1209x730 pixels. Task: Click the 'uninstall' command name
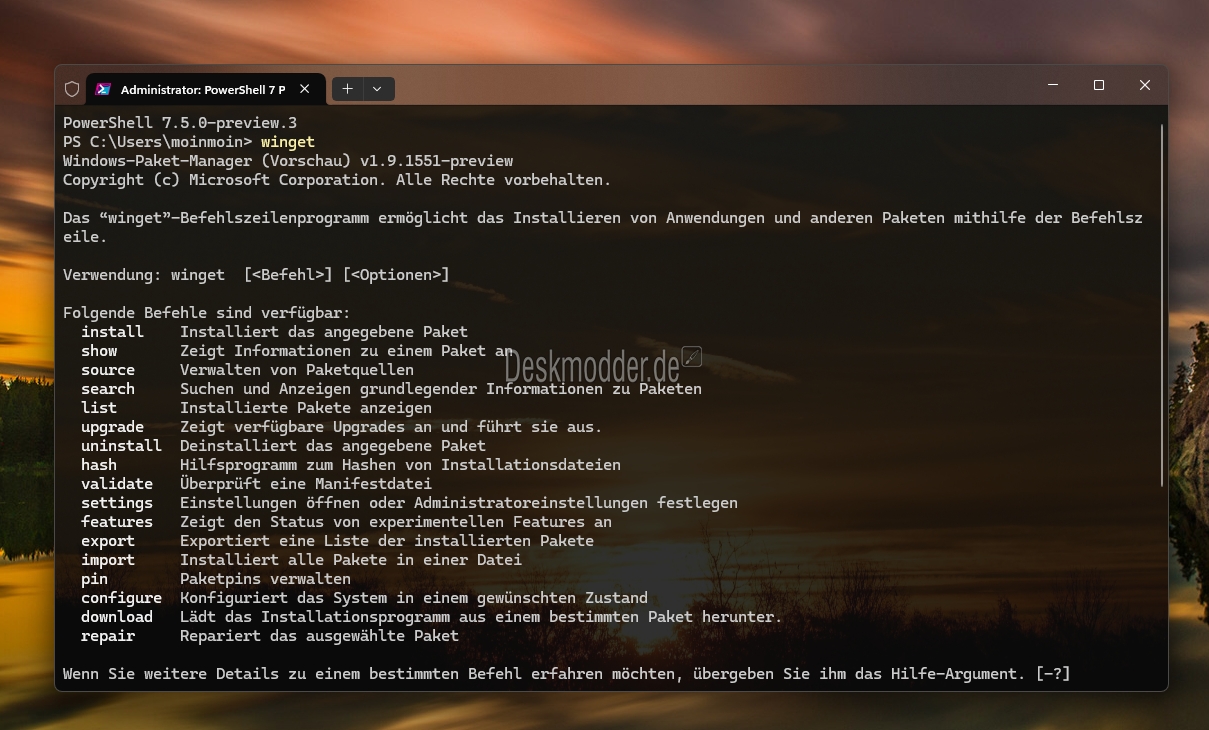coord(121,446)
